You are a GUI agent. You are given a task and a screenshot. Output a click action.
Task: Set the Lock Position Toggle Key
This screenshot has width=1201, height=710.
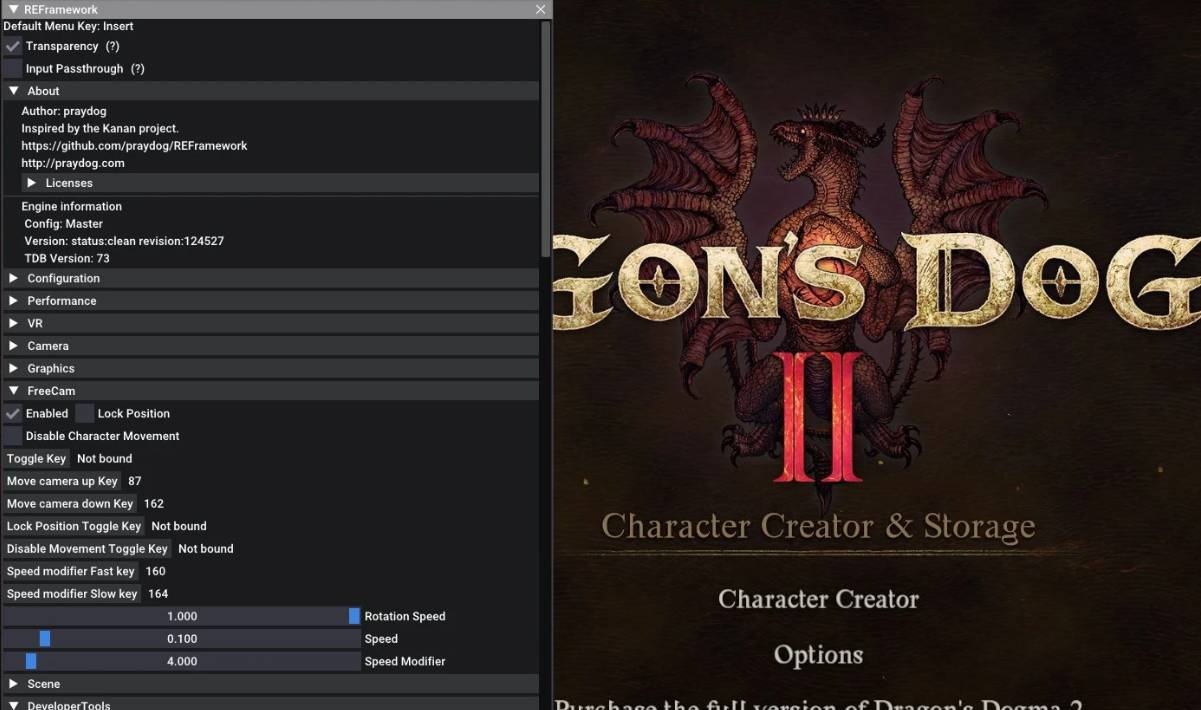coord(74,526)
